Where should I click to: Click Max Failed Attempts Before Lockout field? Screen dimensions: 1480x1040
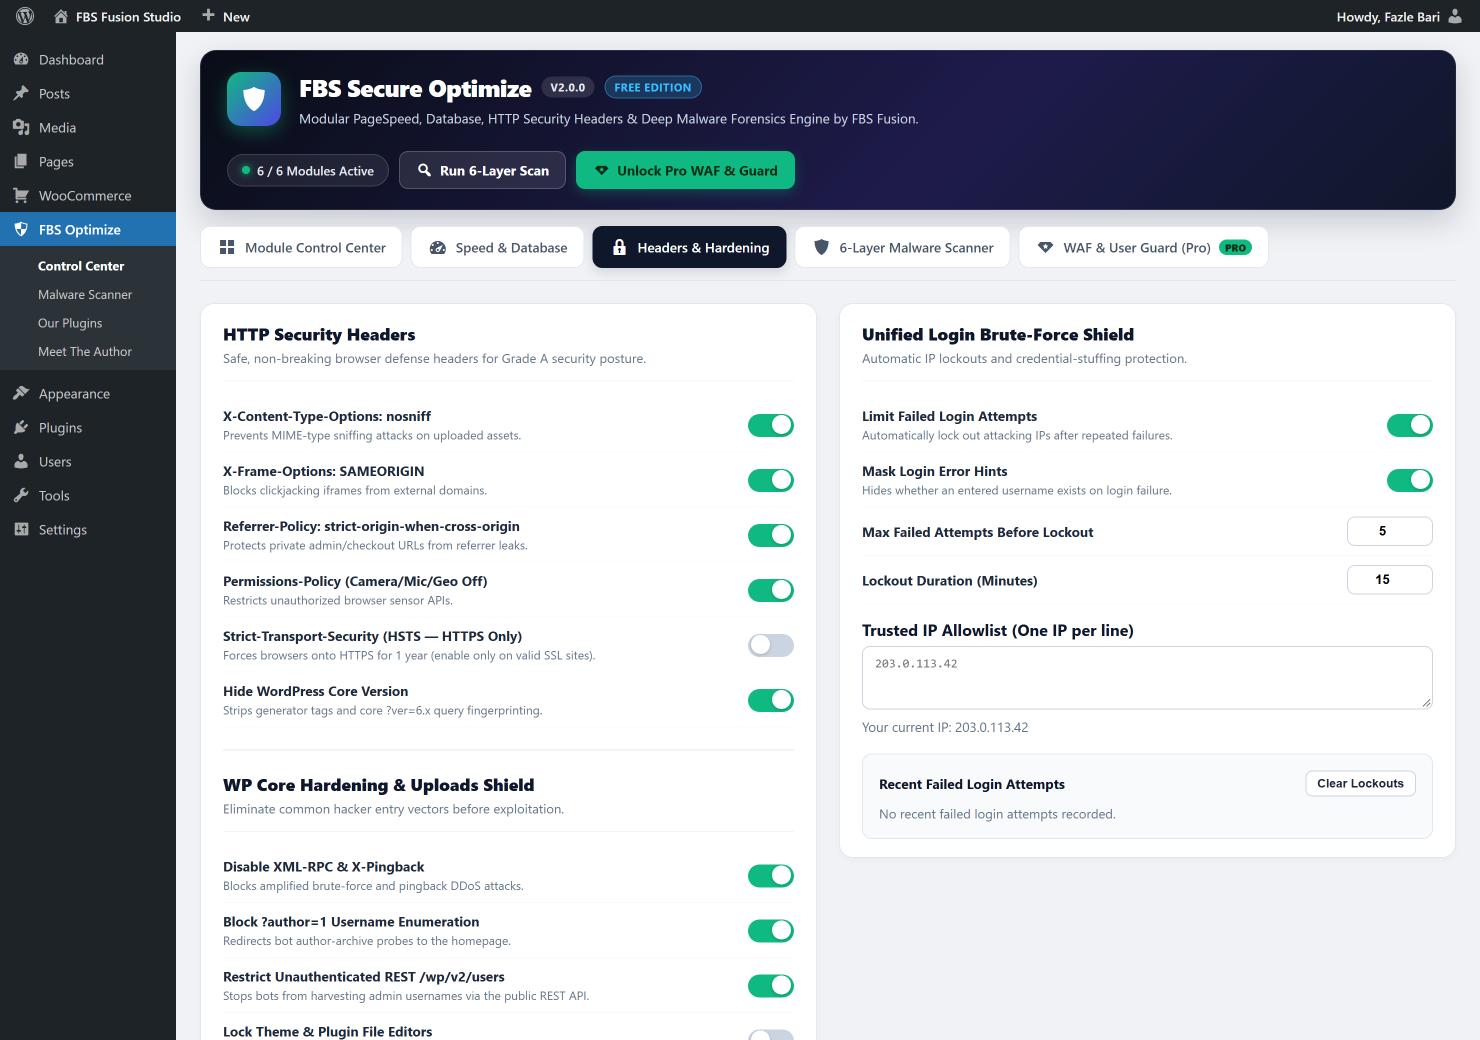pyautogui.click(x=1390, y=531)
